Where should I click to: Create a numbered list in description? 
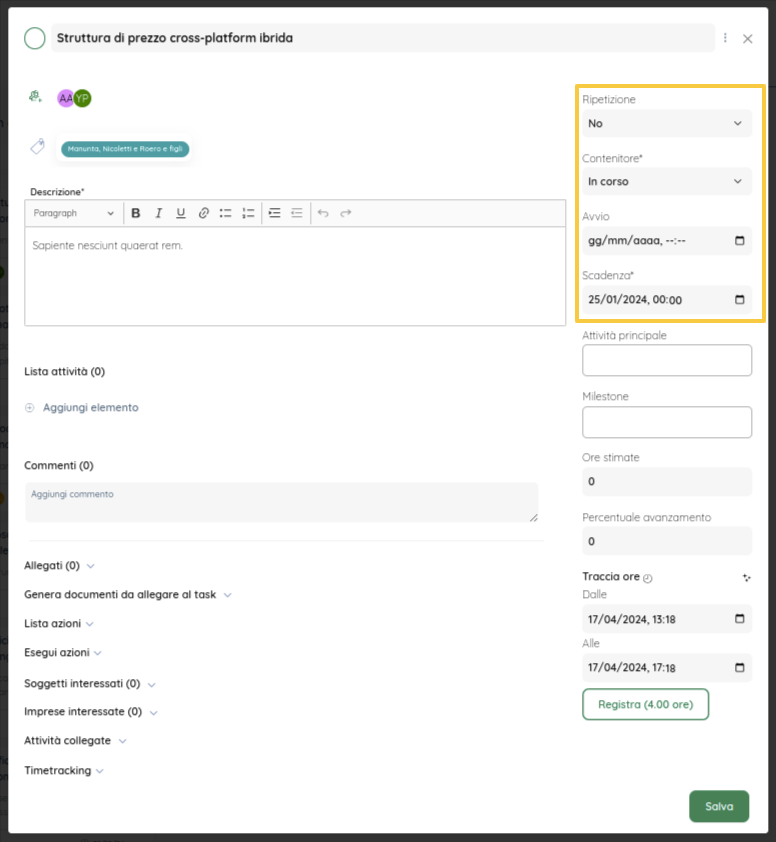248,213
